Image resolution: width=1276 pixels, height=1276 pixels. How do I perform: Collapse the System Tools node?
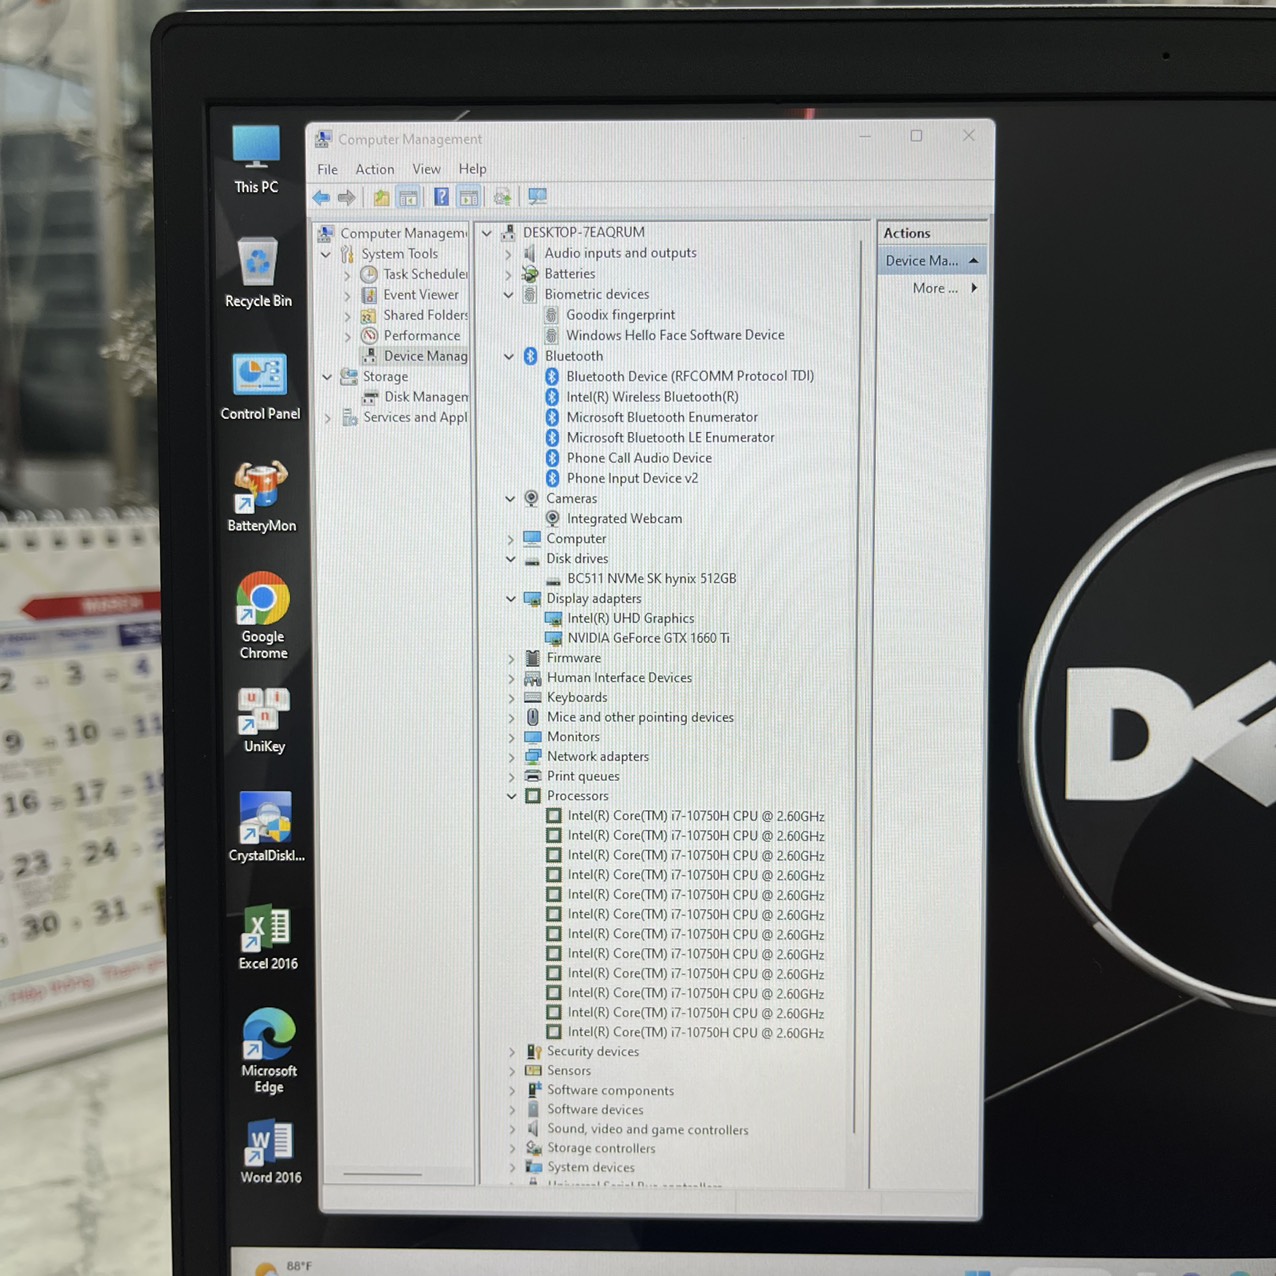point(326,254)
